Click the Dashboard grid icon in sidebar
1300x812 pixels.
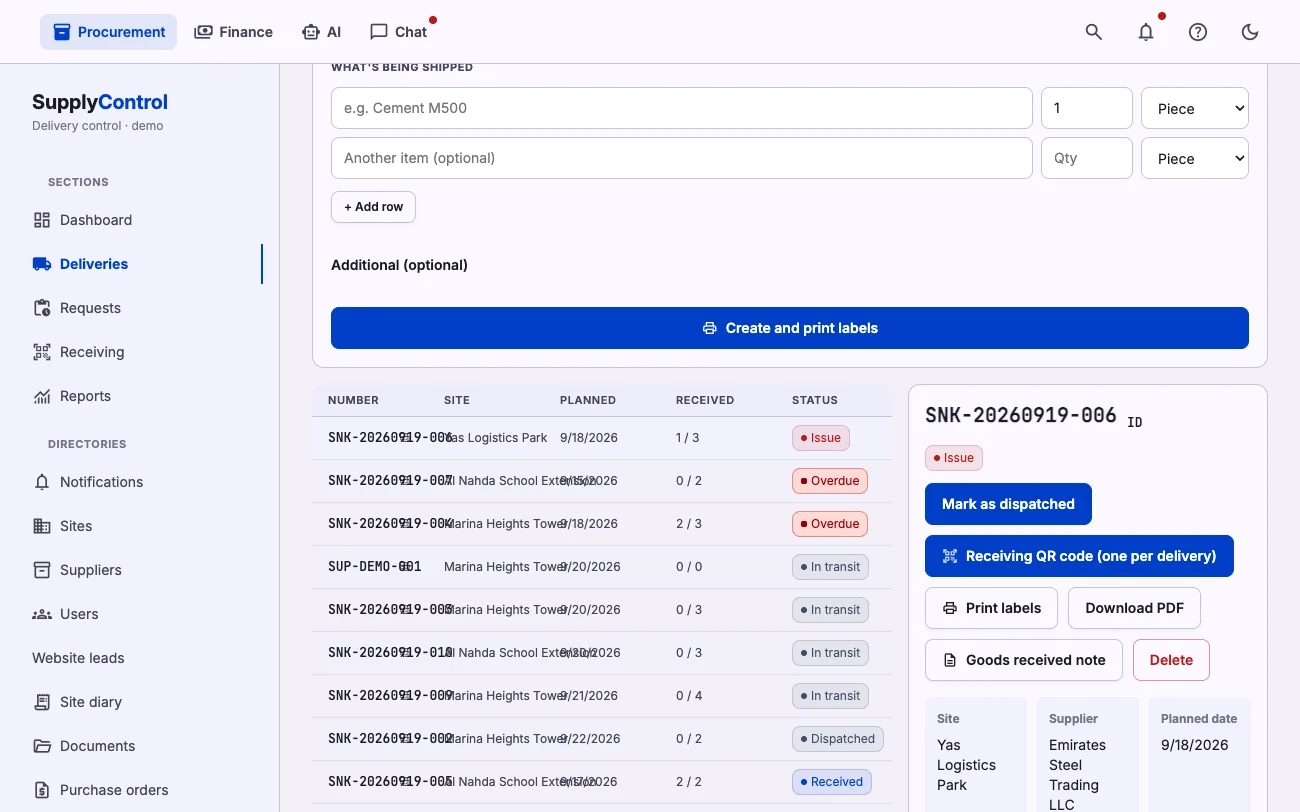click(x=42, y=220)
